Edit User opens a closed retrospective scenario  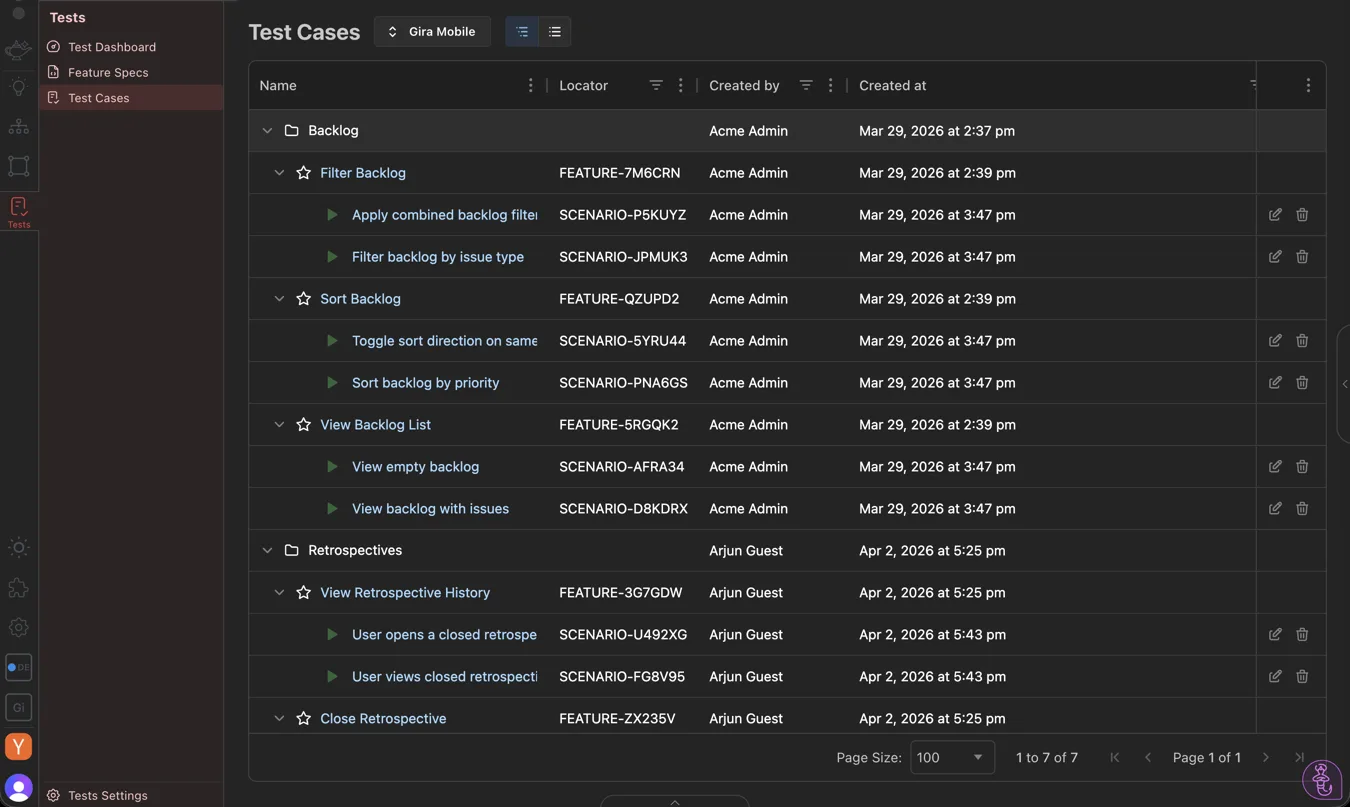click(x=1275, y=635)
